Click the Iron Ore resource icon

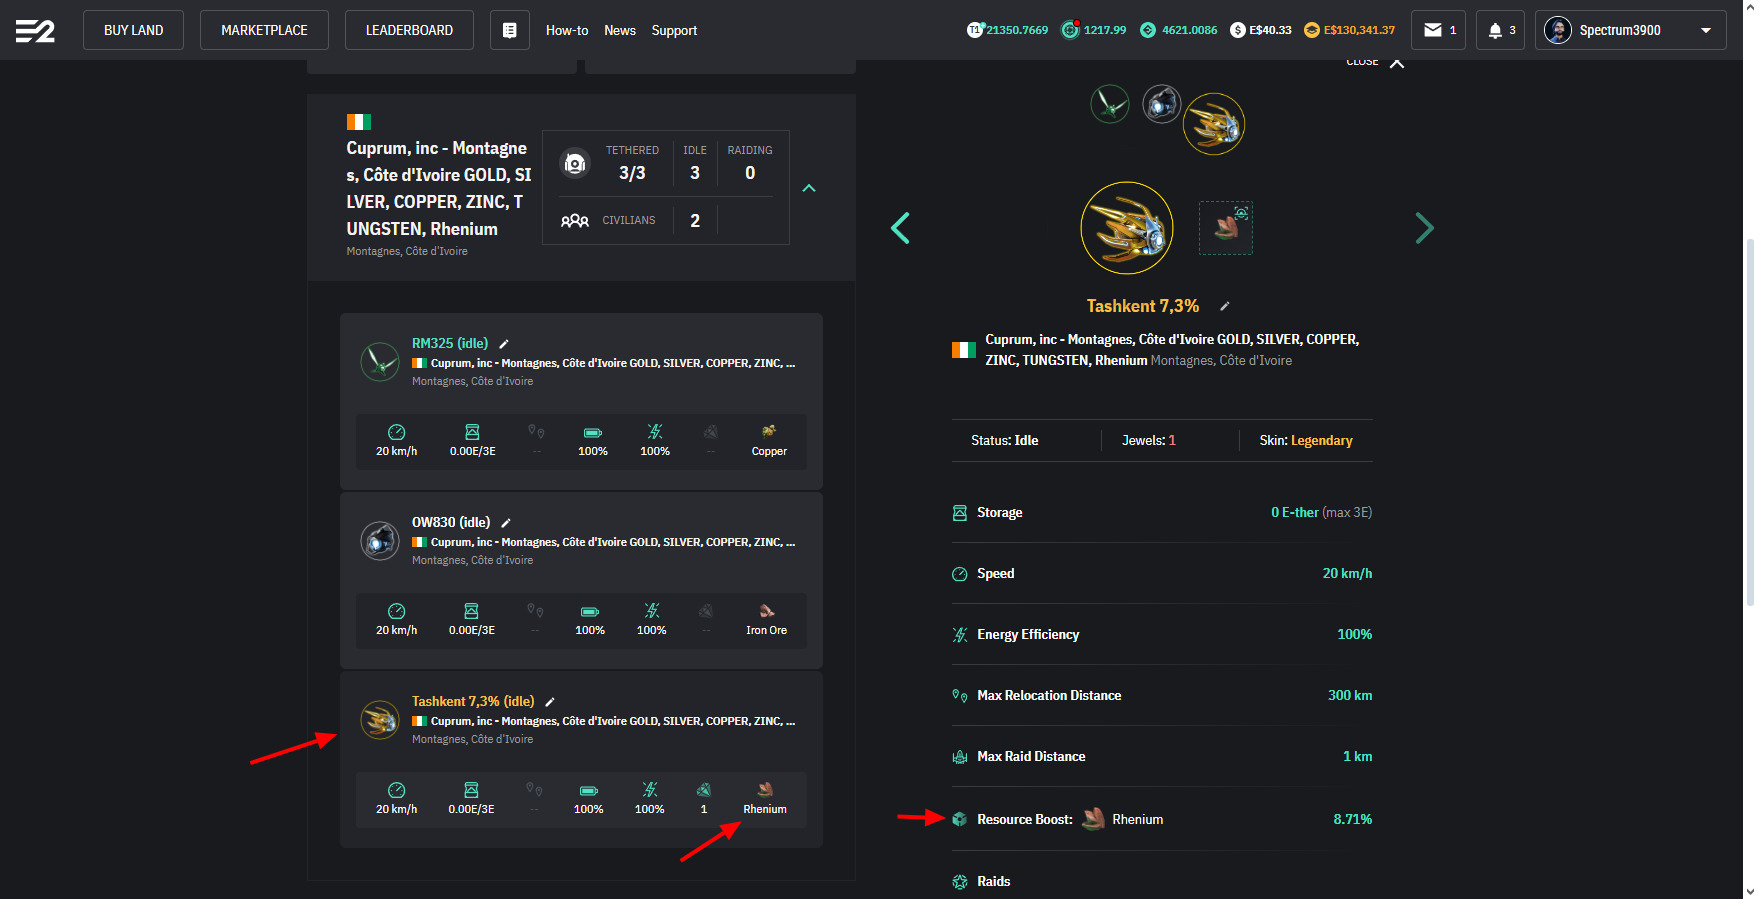766,611
